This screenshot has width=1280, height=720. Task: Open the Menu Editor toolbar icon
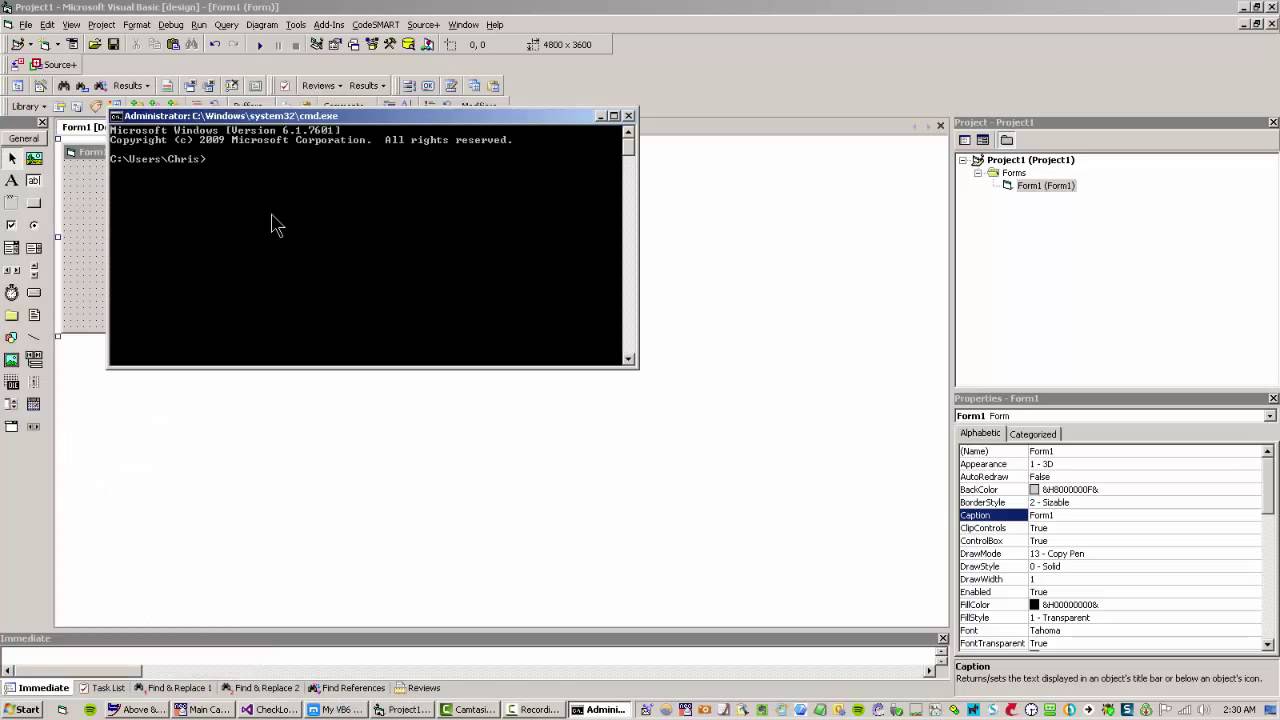point(72,44)
